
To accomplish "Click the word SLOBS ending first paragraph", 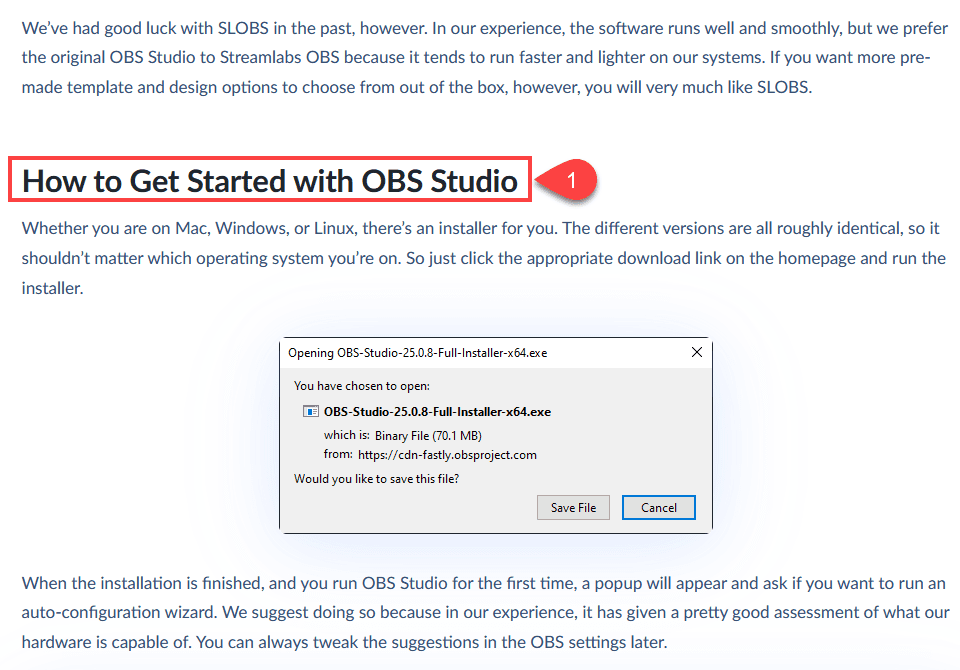I will 784,88.
